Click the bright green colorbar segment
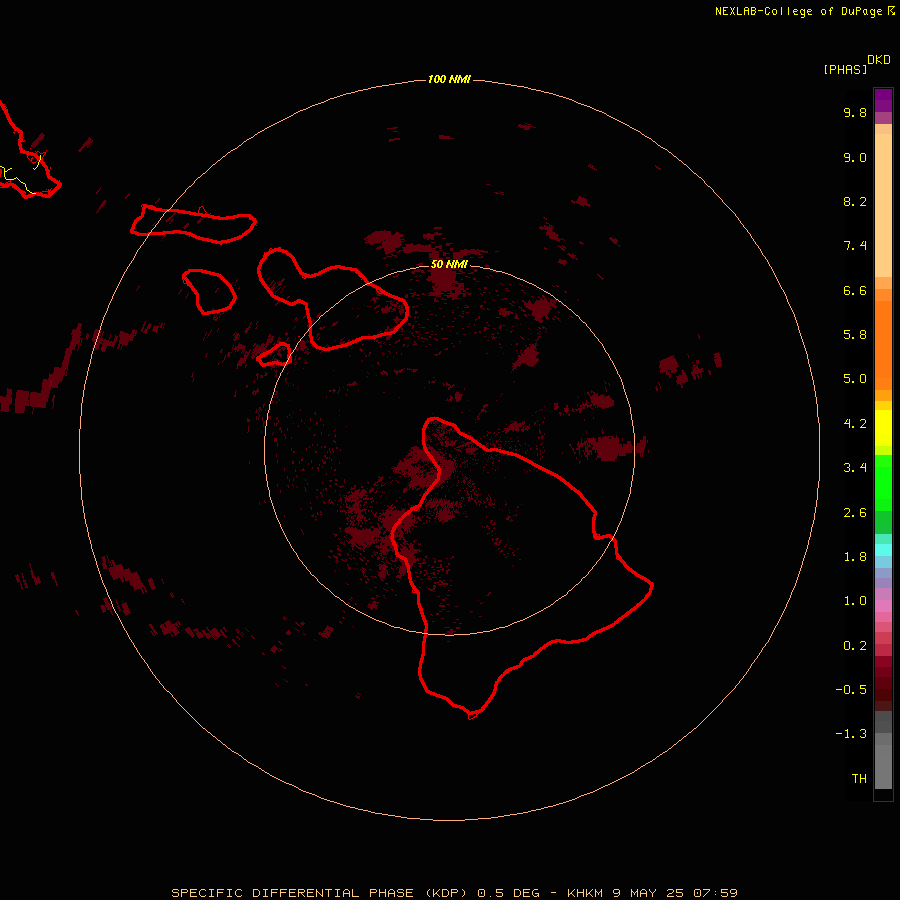The image size is (900, 900). coord(883,482)
